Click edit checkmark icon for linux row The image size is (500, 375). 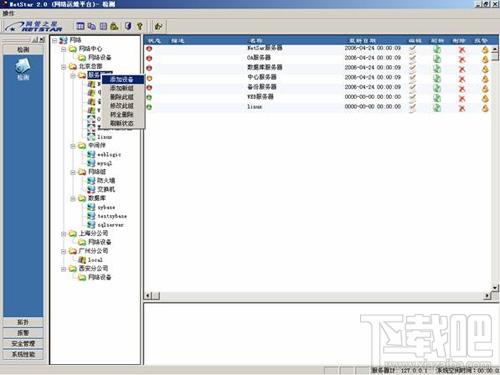click(413, 108)
